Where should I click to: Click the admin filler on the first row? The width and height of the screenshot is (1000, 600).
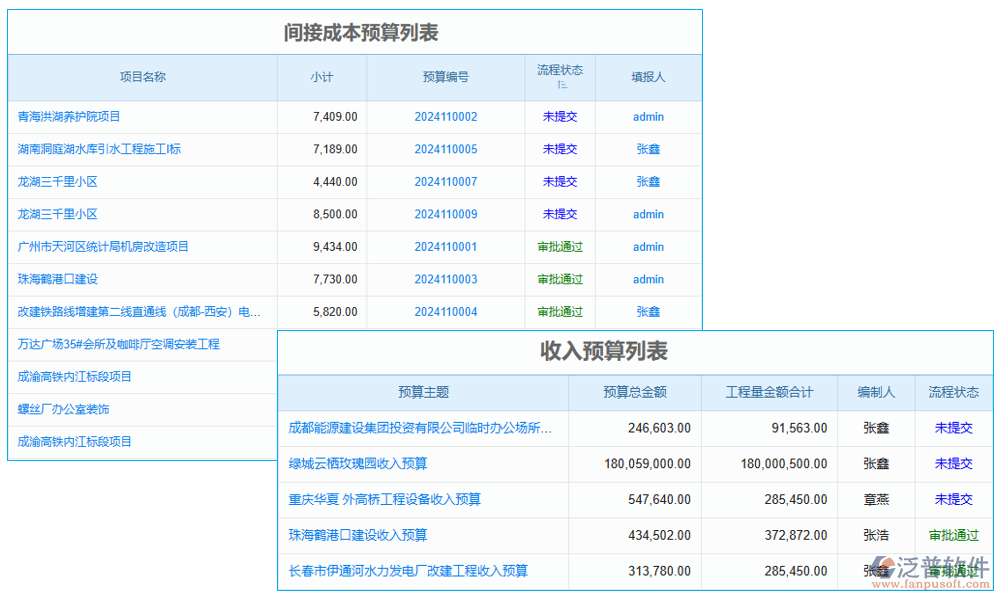tap(648, 116)
